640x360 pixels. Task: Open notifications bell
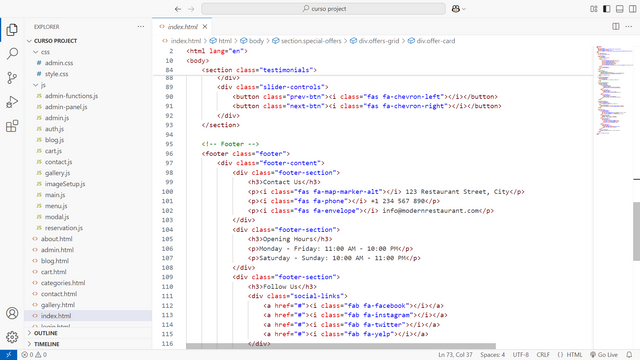click(x=629, y=355)
